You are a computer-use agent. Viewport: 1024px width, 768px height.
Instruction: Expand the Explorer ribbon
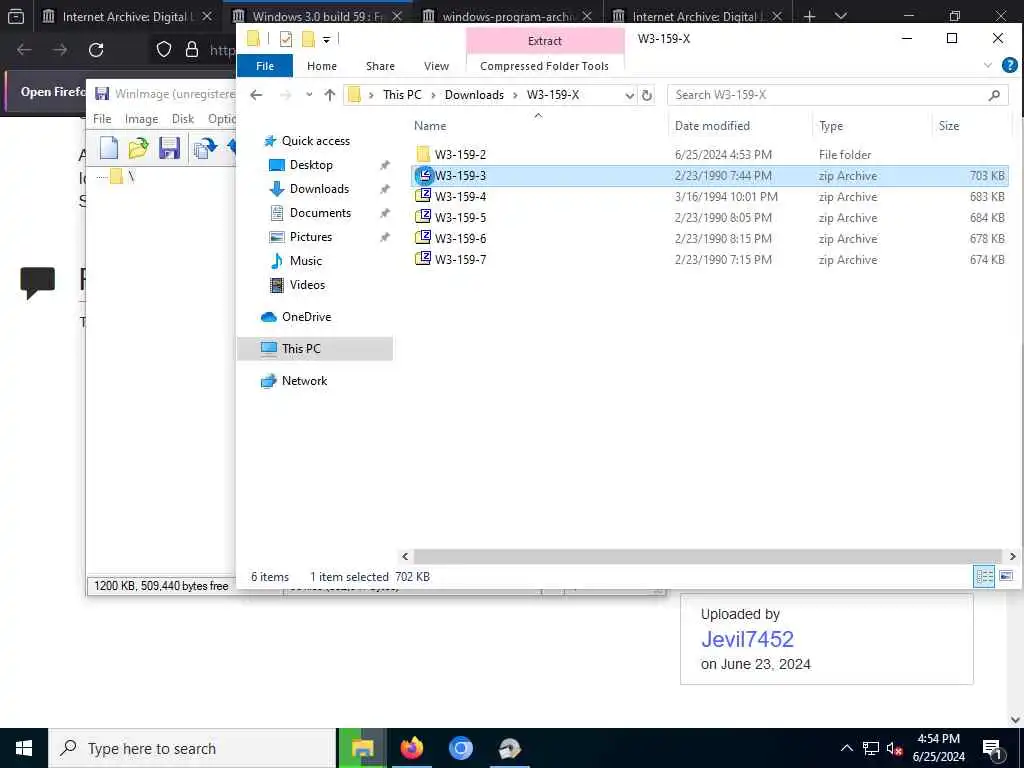[x=987, y=65]
